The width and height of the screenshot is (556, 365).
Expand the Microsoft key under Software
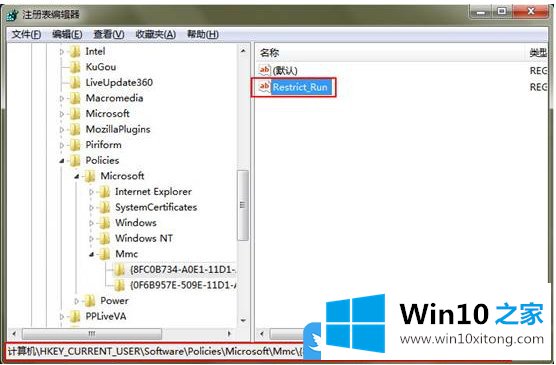click(x=62, y=114)
